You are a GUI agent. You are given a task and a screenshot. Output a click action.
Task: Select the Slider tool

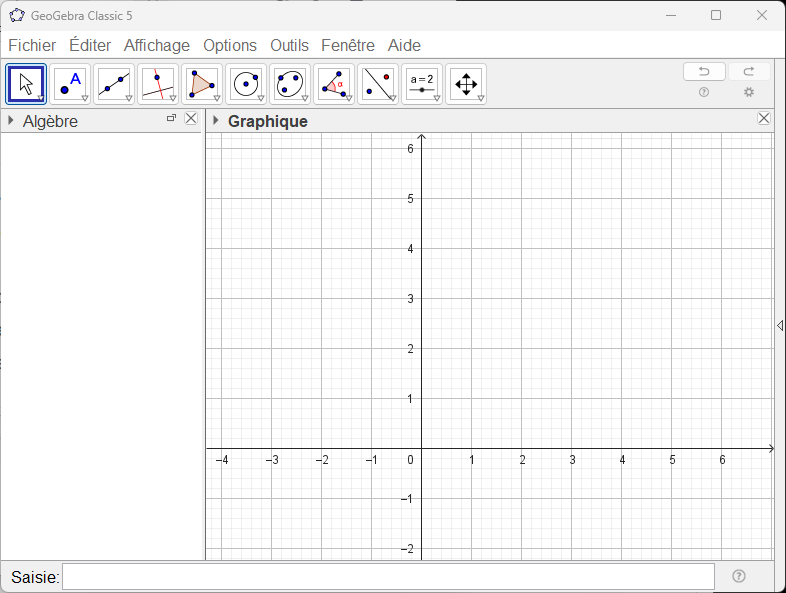pos(422,84)
